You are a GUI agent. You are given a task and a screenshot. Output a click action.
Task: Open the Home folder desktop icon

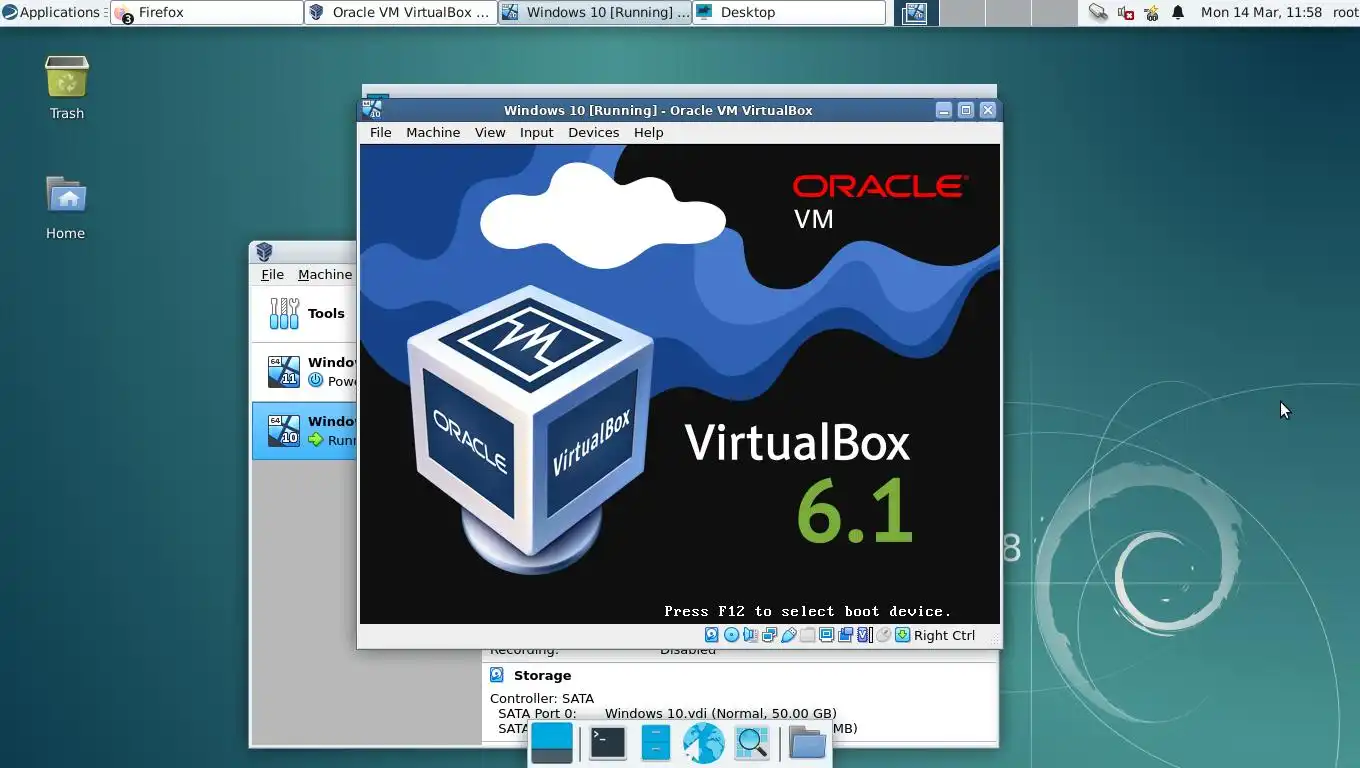(x=66, y=195)
